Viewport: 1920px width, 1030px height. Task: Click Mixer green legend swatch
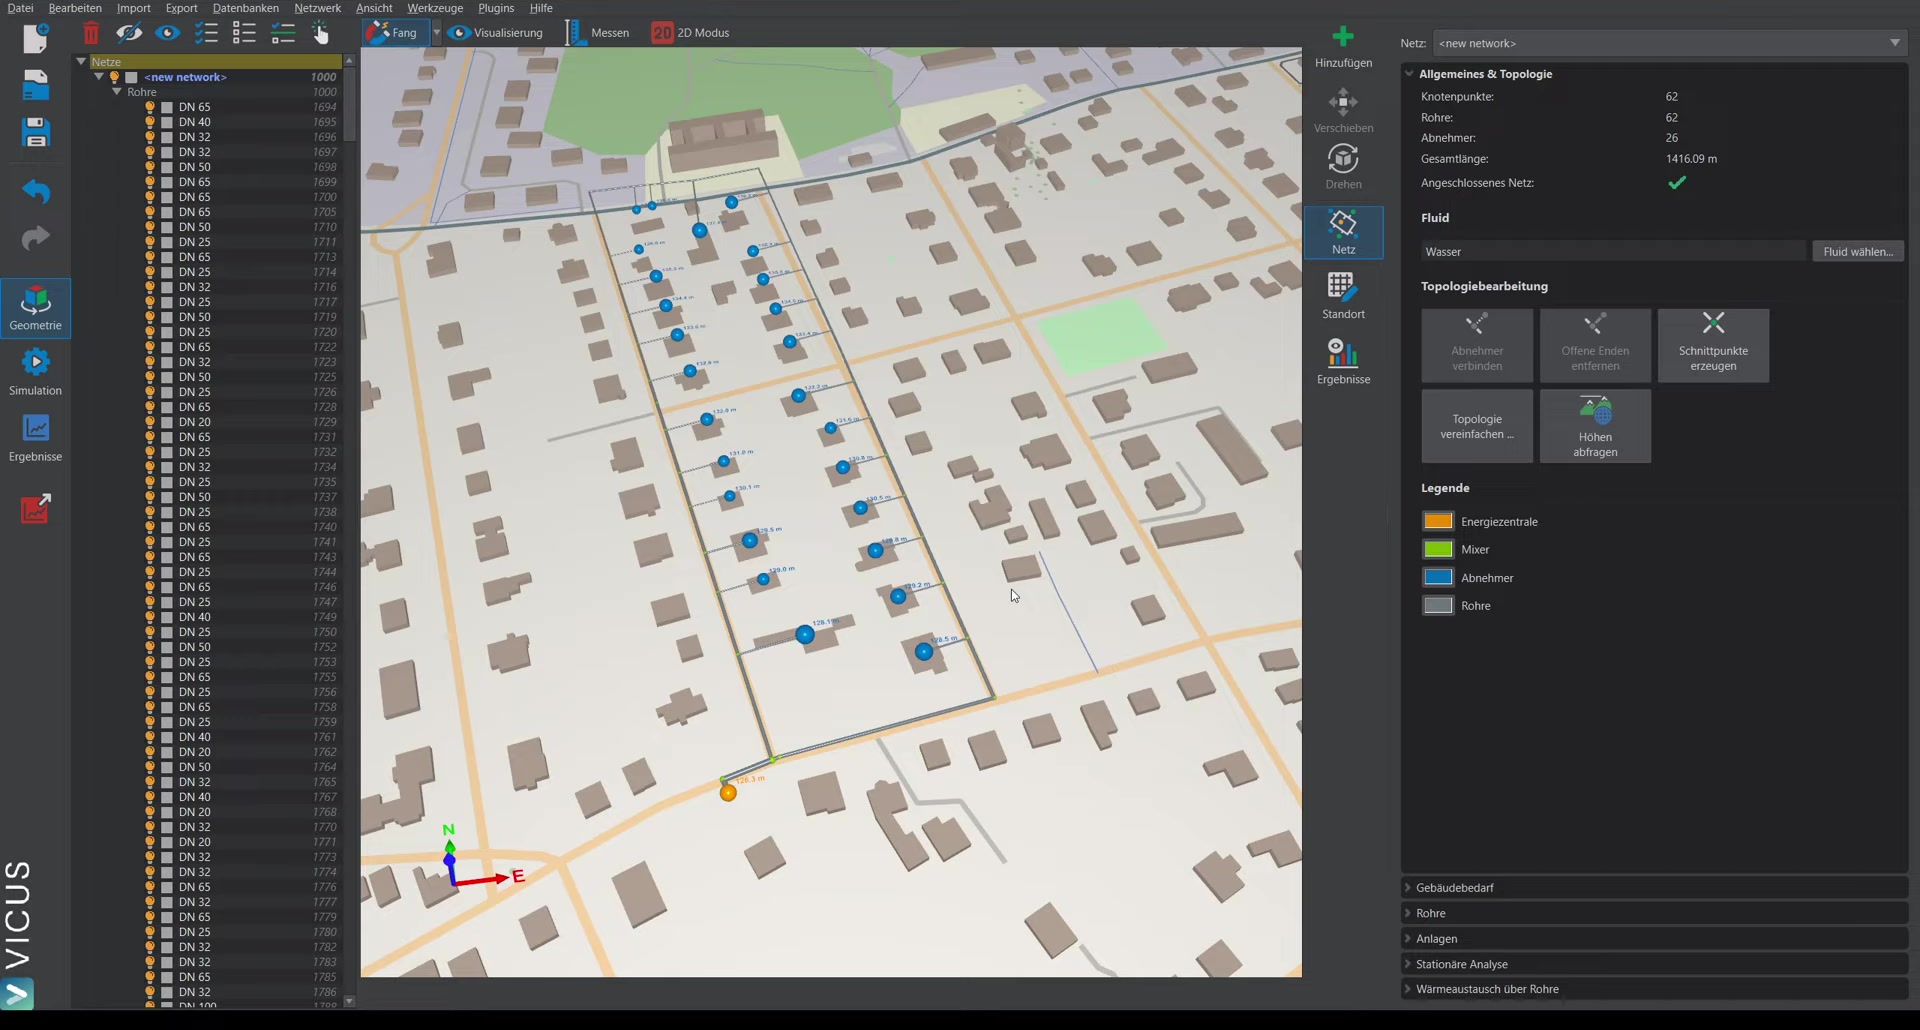(x=1438, y=549)
